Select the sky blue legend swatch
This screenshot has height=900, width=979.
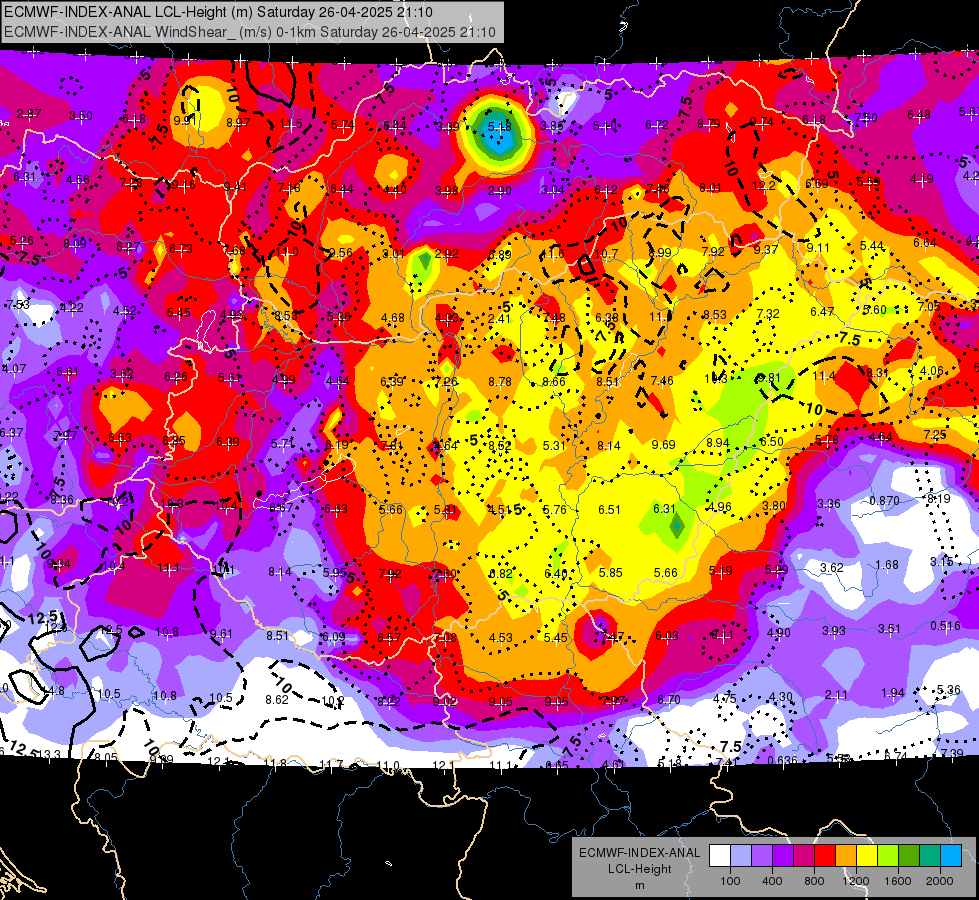pos(951,856)
